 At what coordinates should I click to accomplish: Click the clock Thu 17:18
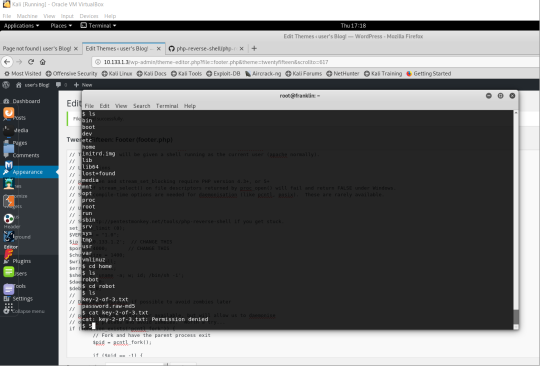353,25
